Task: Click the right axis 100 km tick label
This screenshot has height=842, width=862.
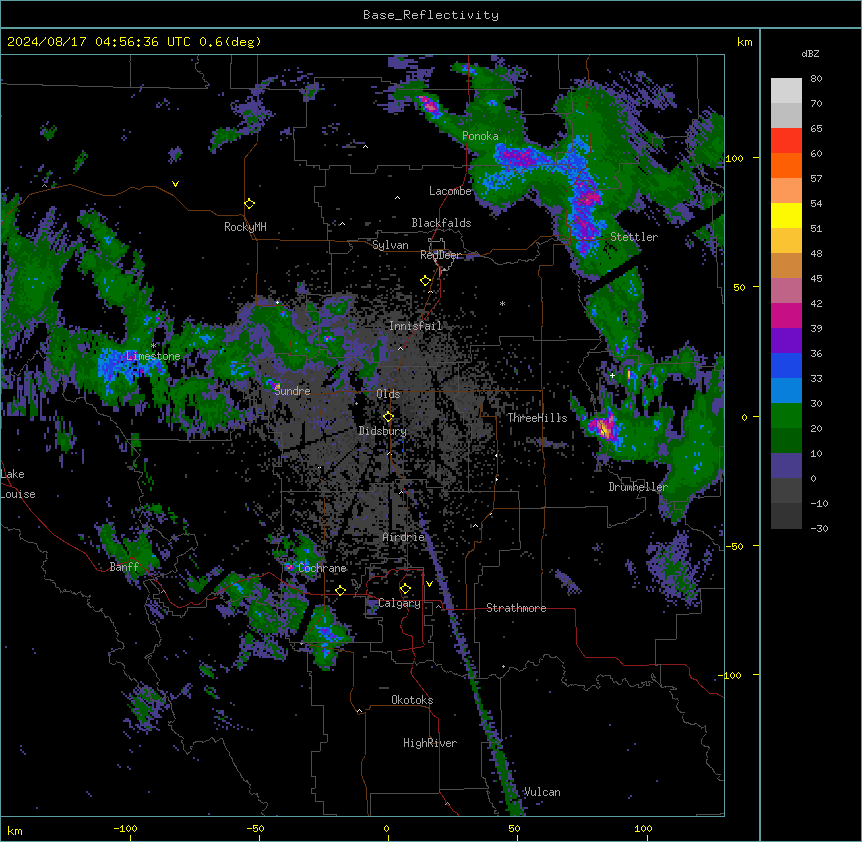Action: click(734, 158)
